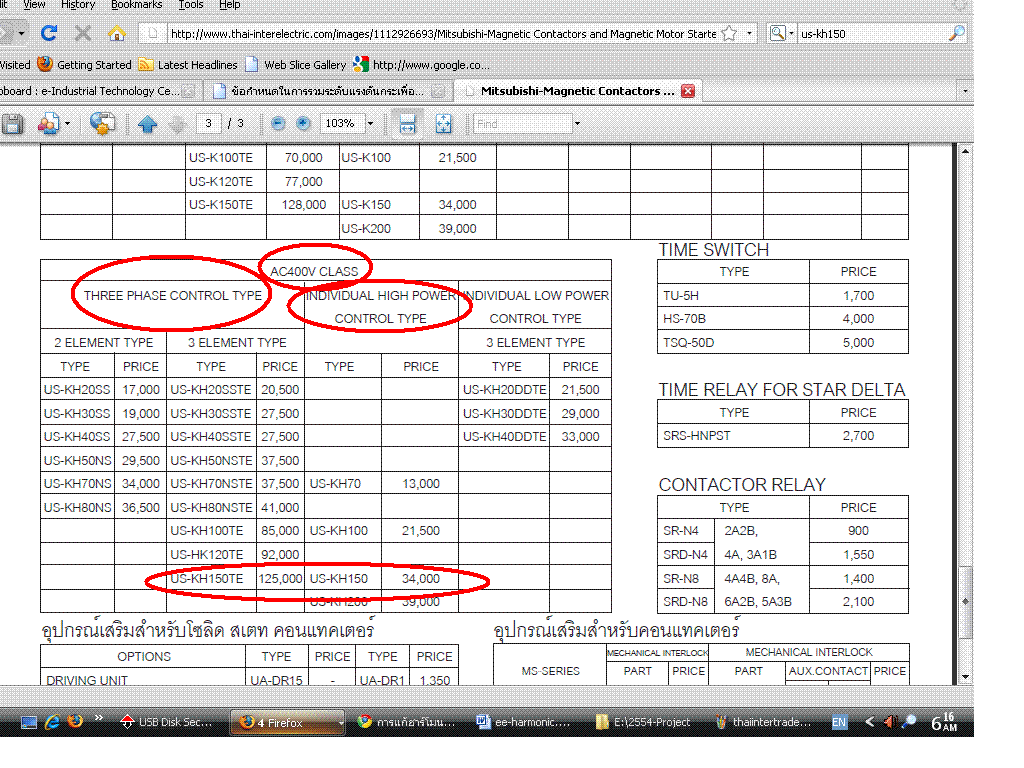This screenshot has width=1024, height=768.
Task: Click the browser reload button
Action: pos(48,33)
